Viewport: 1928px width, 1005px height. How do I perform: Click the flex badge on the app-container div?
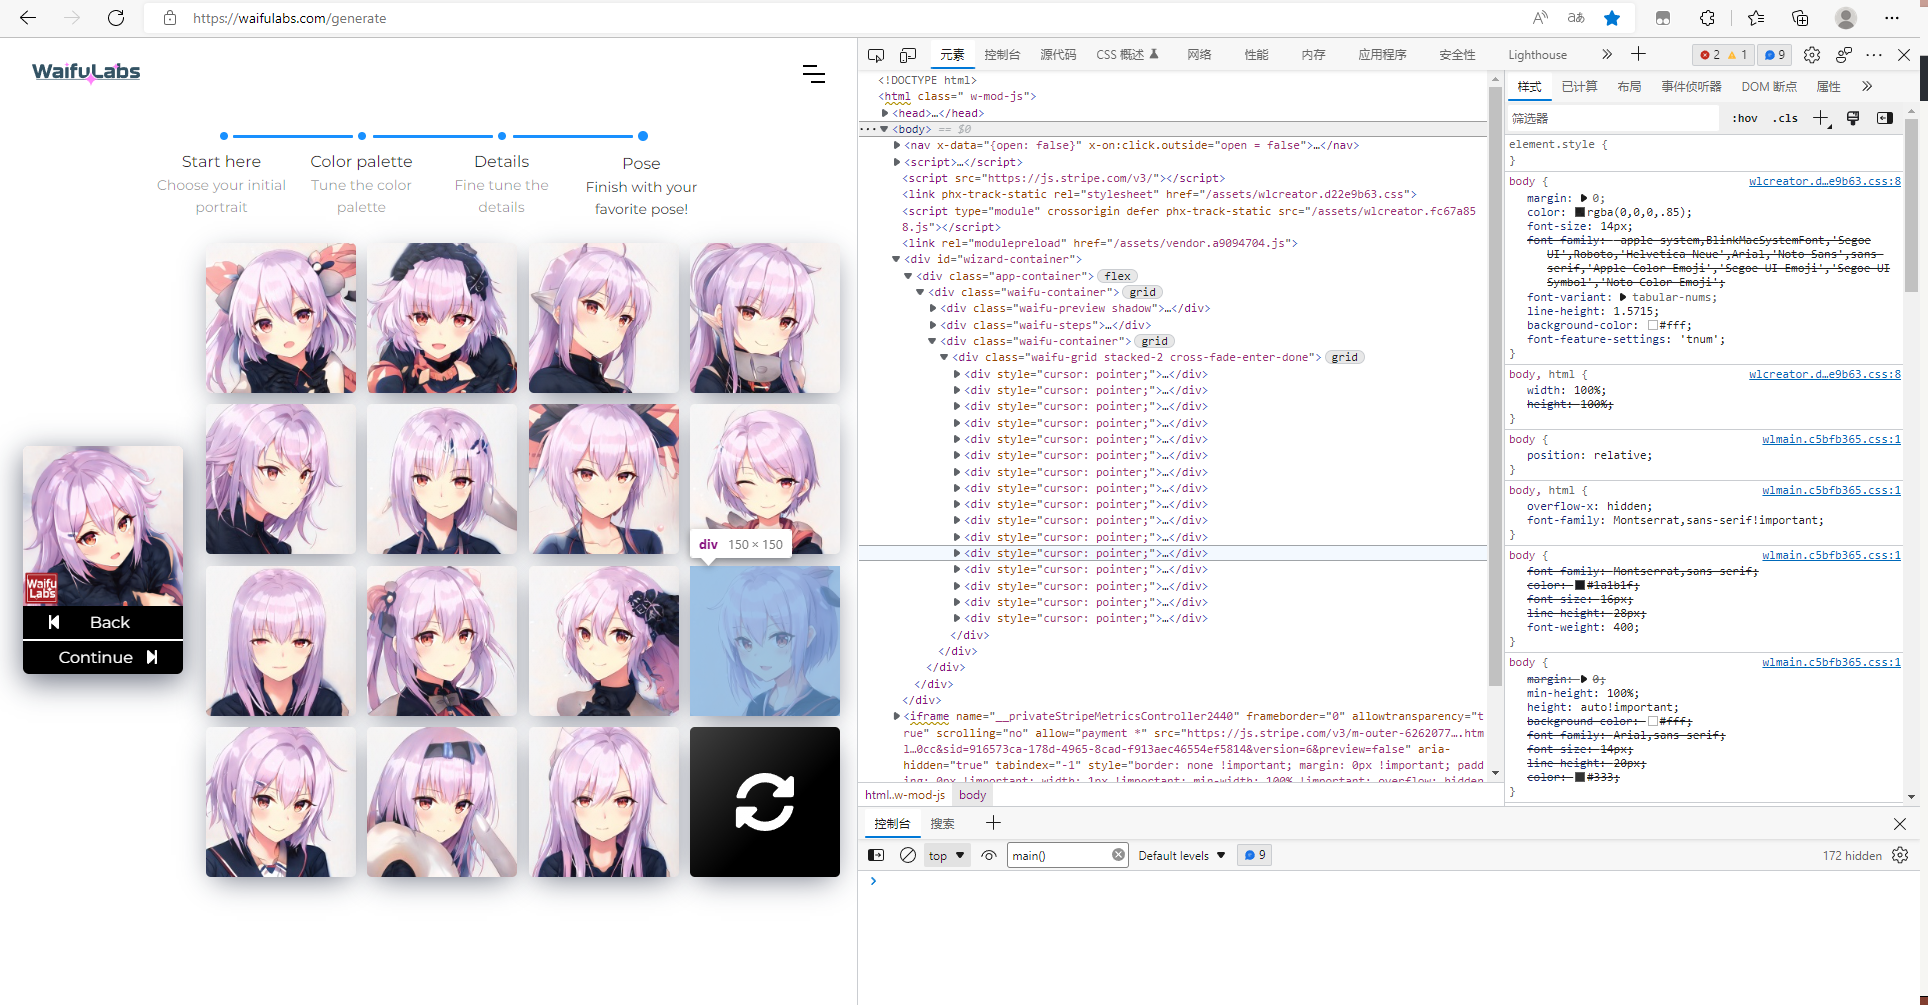coord(1117,276)
